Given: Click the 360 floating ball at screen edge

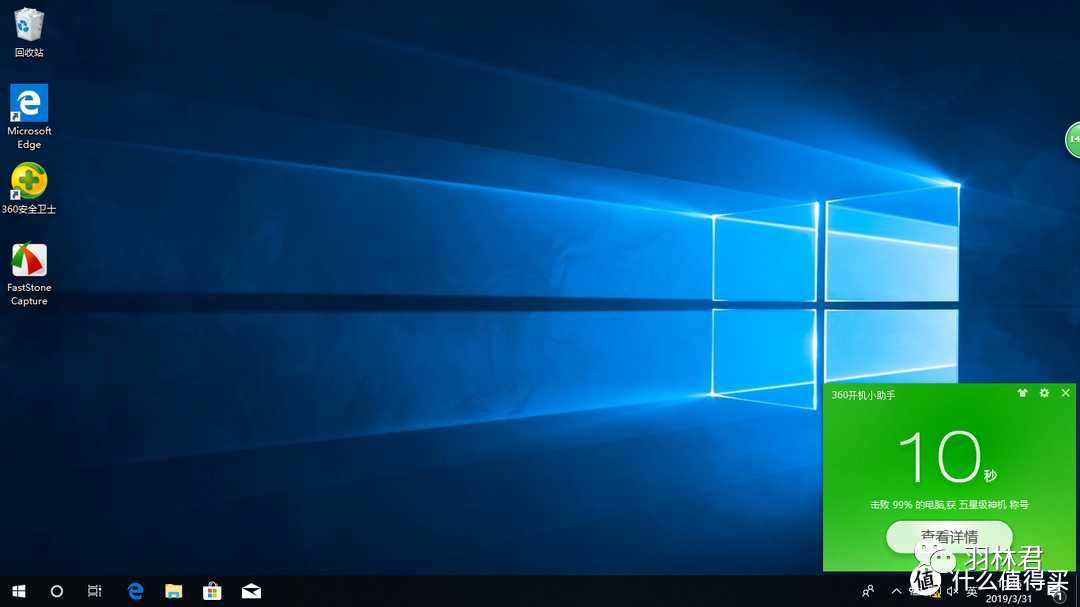Looking at the screenshot, I should [1073, 139].
